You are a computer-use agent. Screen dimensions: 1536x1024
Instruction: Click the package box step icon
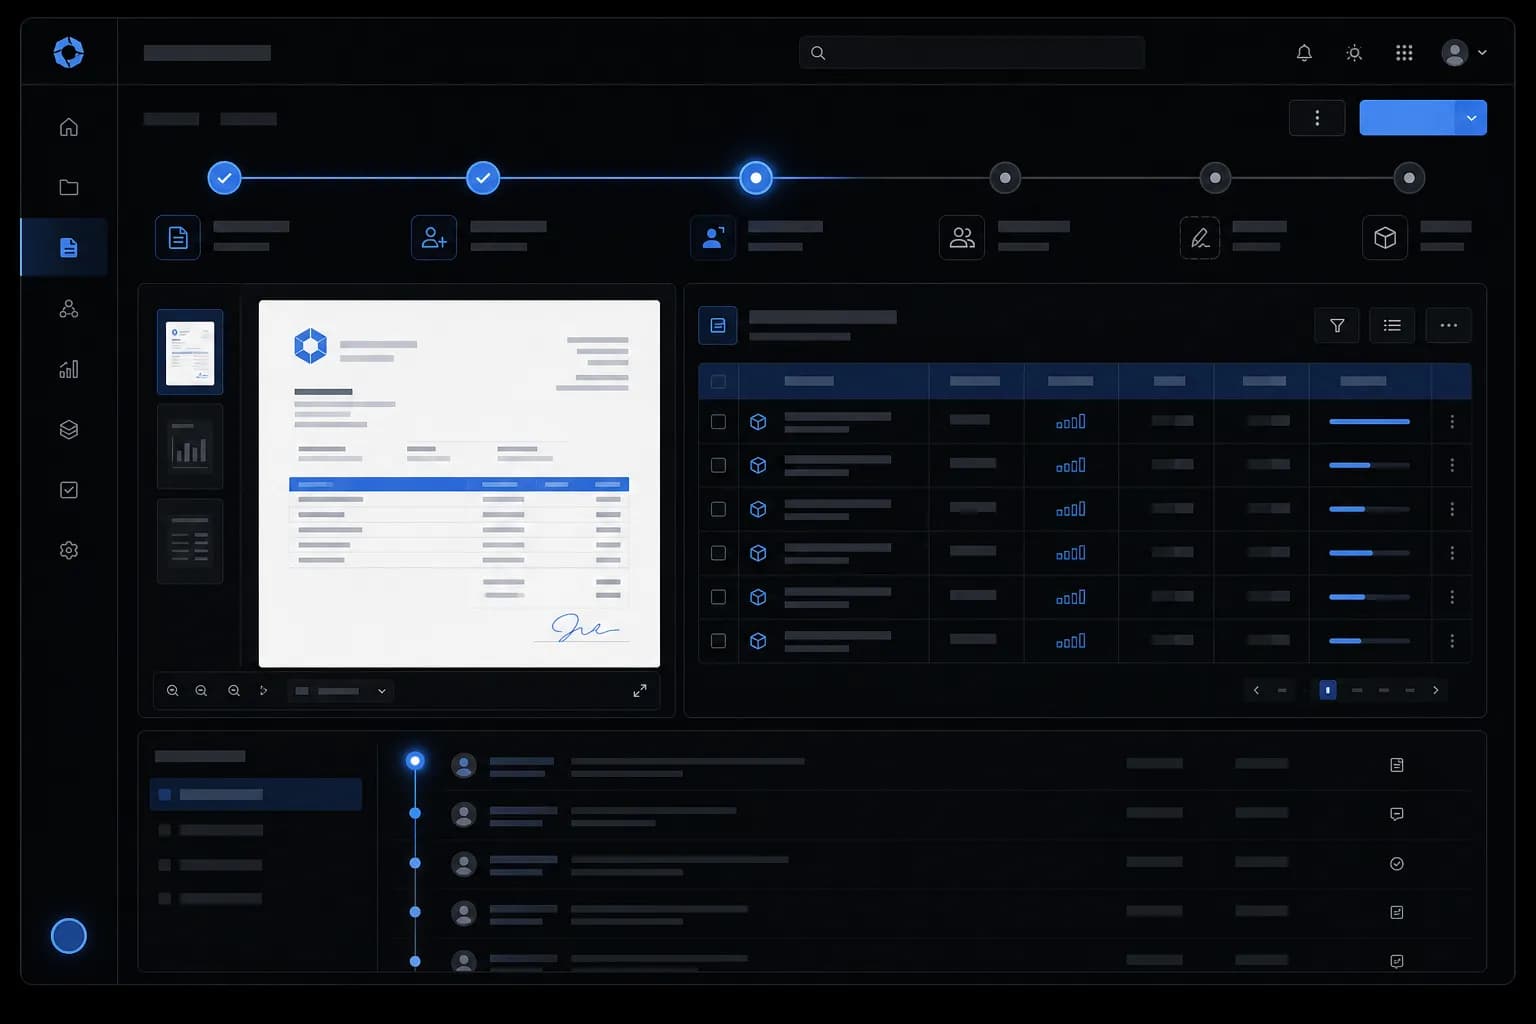(1385, 238)
